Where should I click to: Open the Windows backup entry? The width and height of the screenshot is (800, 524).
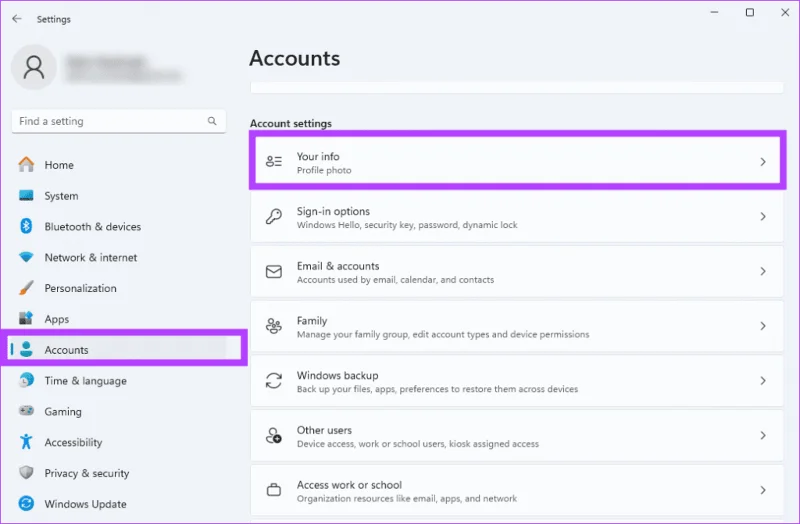517,381
